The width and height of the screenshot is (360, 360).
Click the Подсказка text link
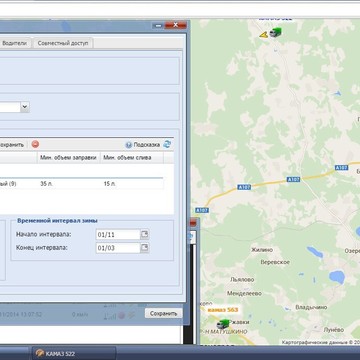coord(147,145)
